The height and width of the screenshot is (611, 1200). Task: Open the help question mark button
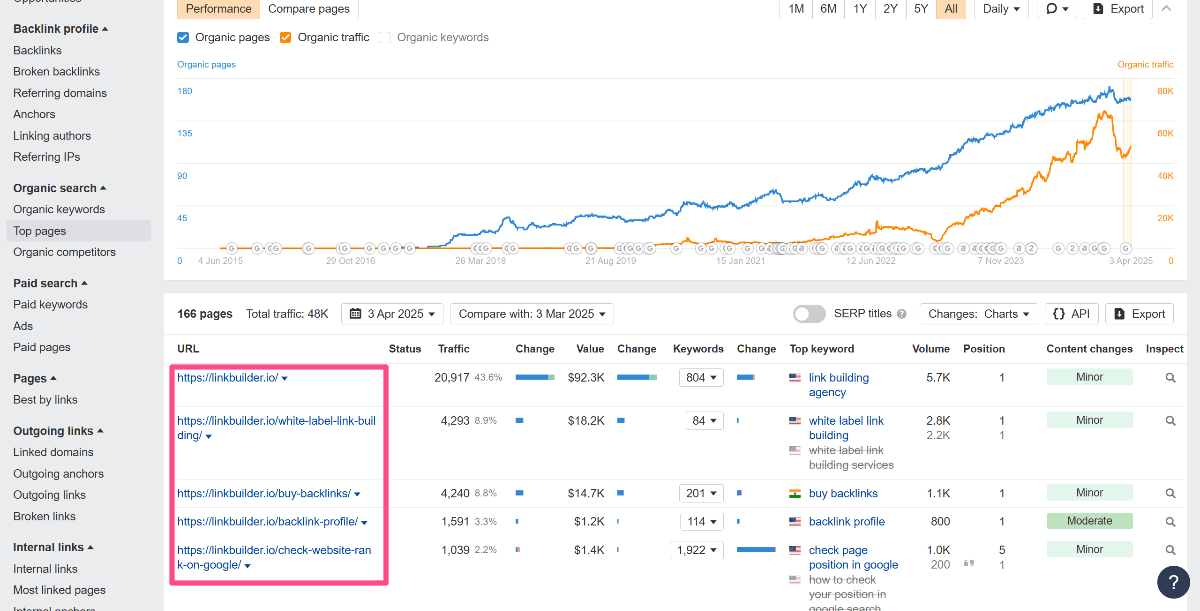(x=1173, y=582)
